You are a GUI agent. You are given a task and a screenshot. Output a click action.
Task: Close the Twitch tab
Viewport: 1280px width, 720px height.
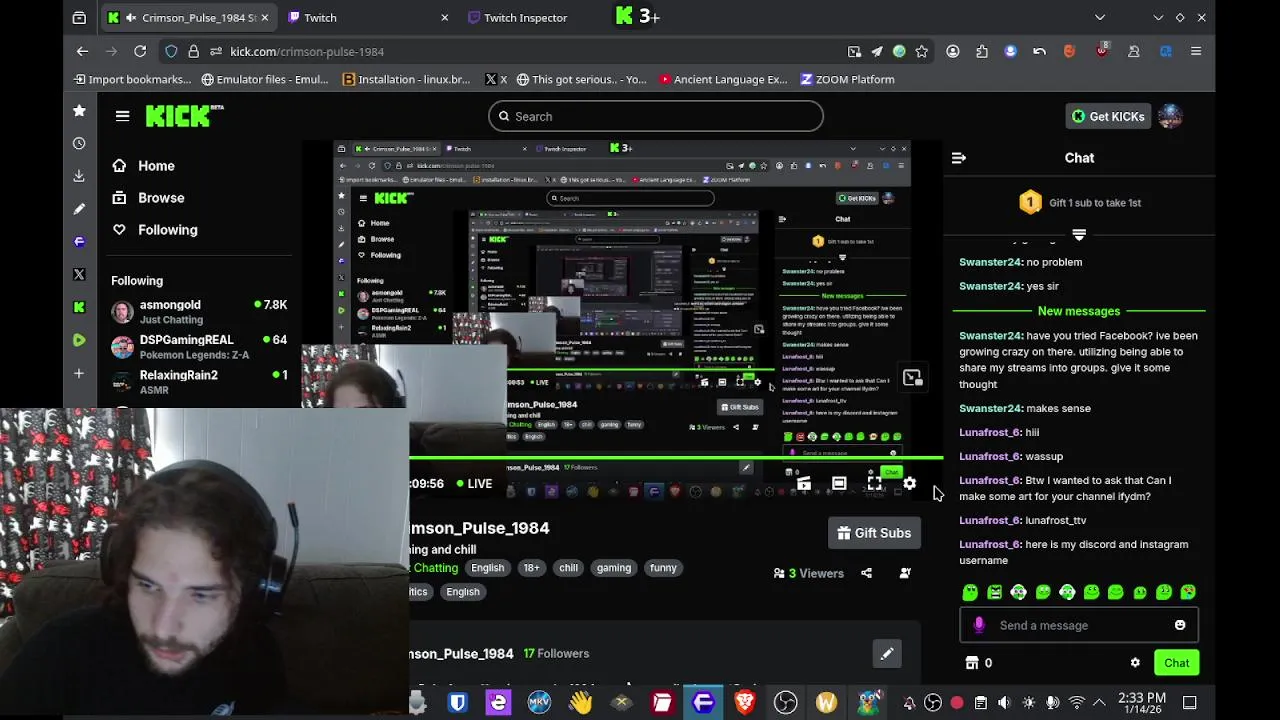point(444,17)
